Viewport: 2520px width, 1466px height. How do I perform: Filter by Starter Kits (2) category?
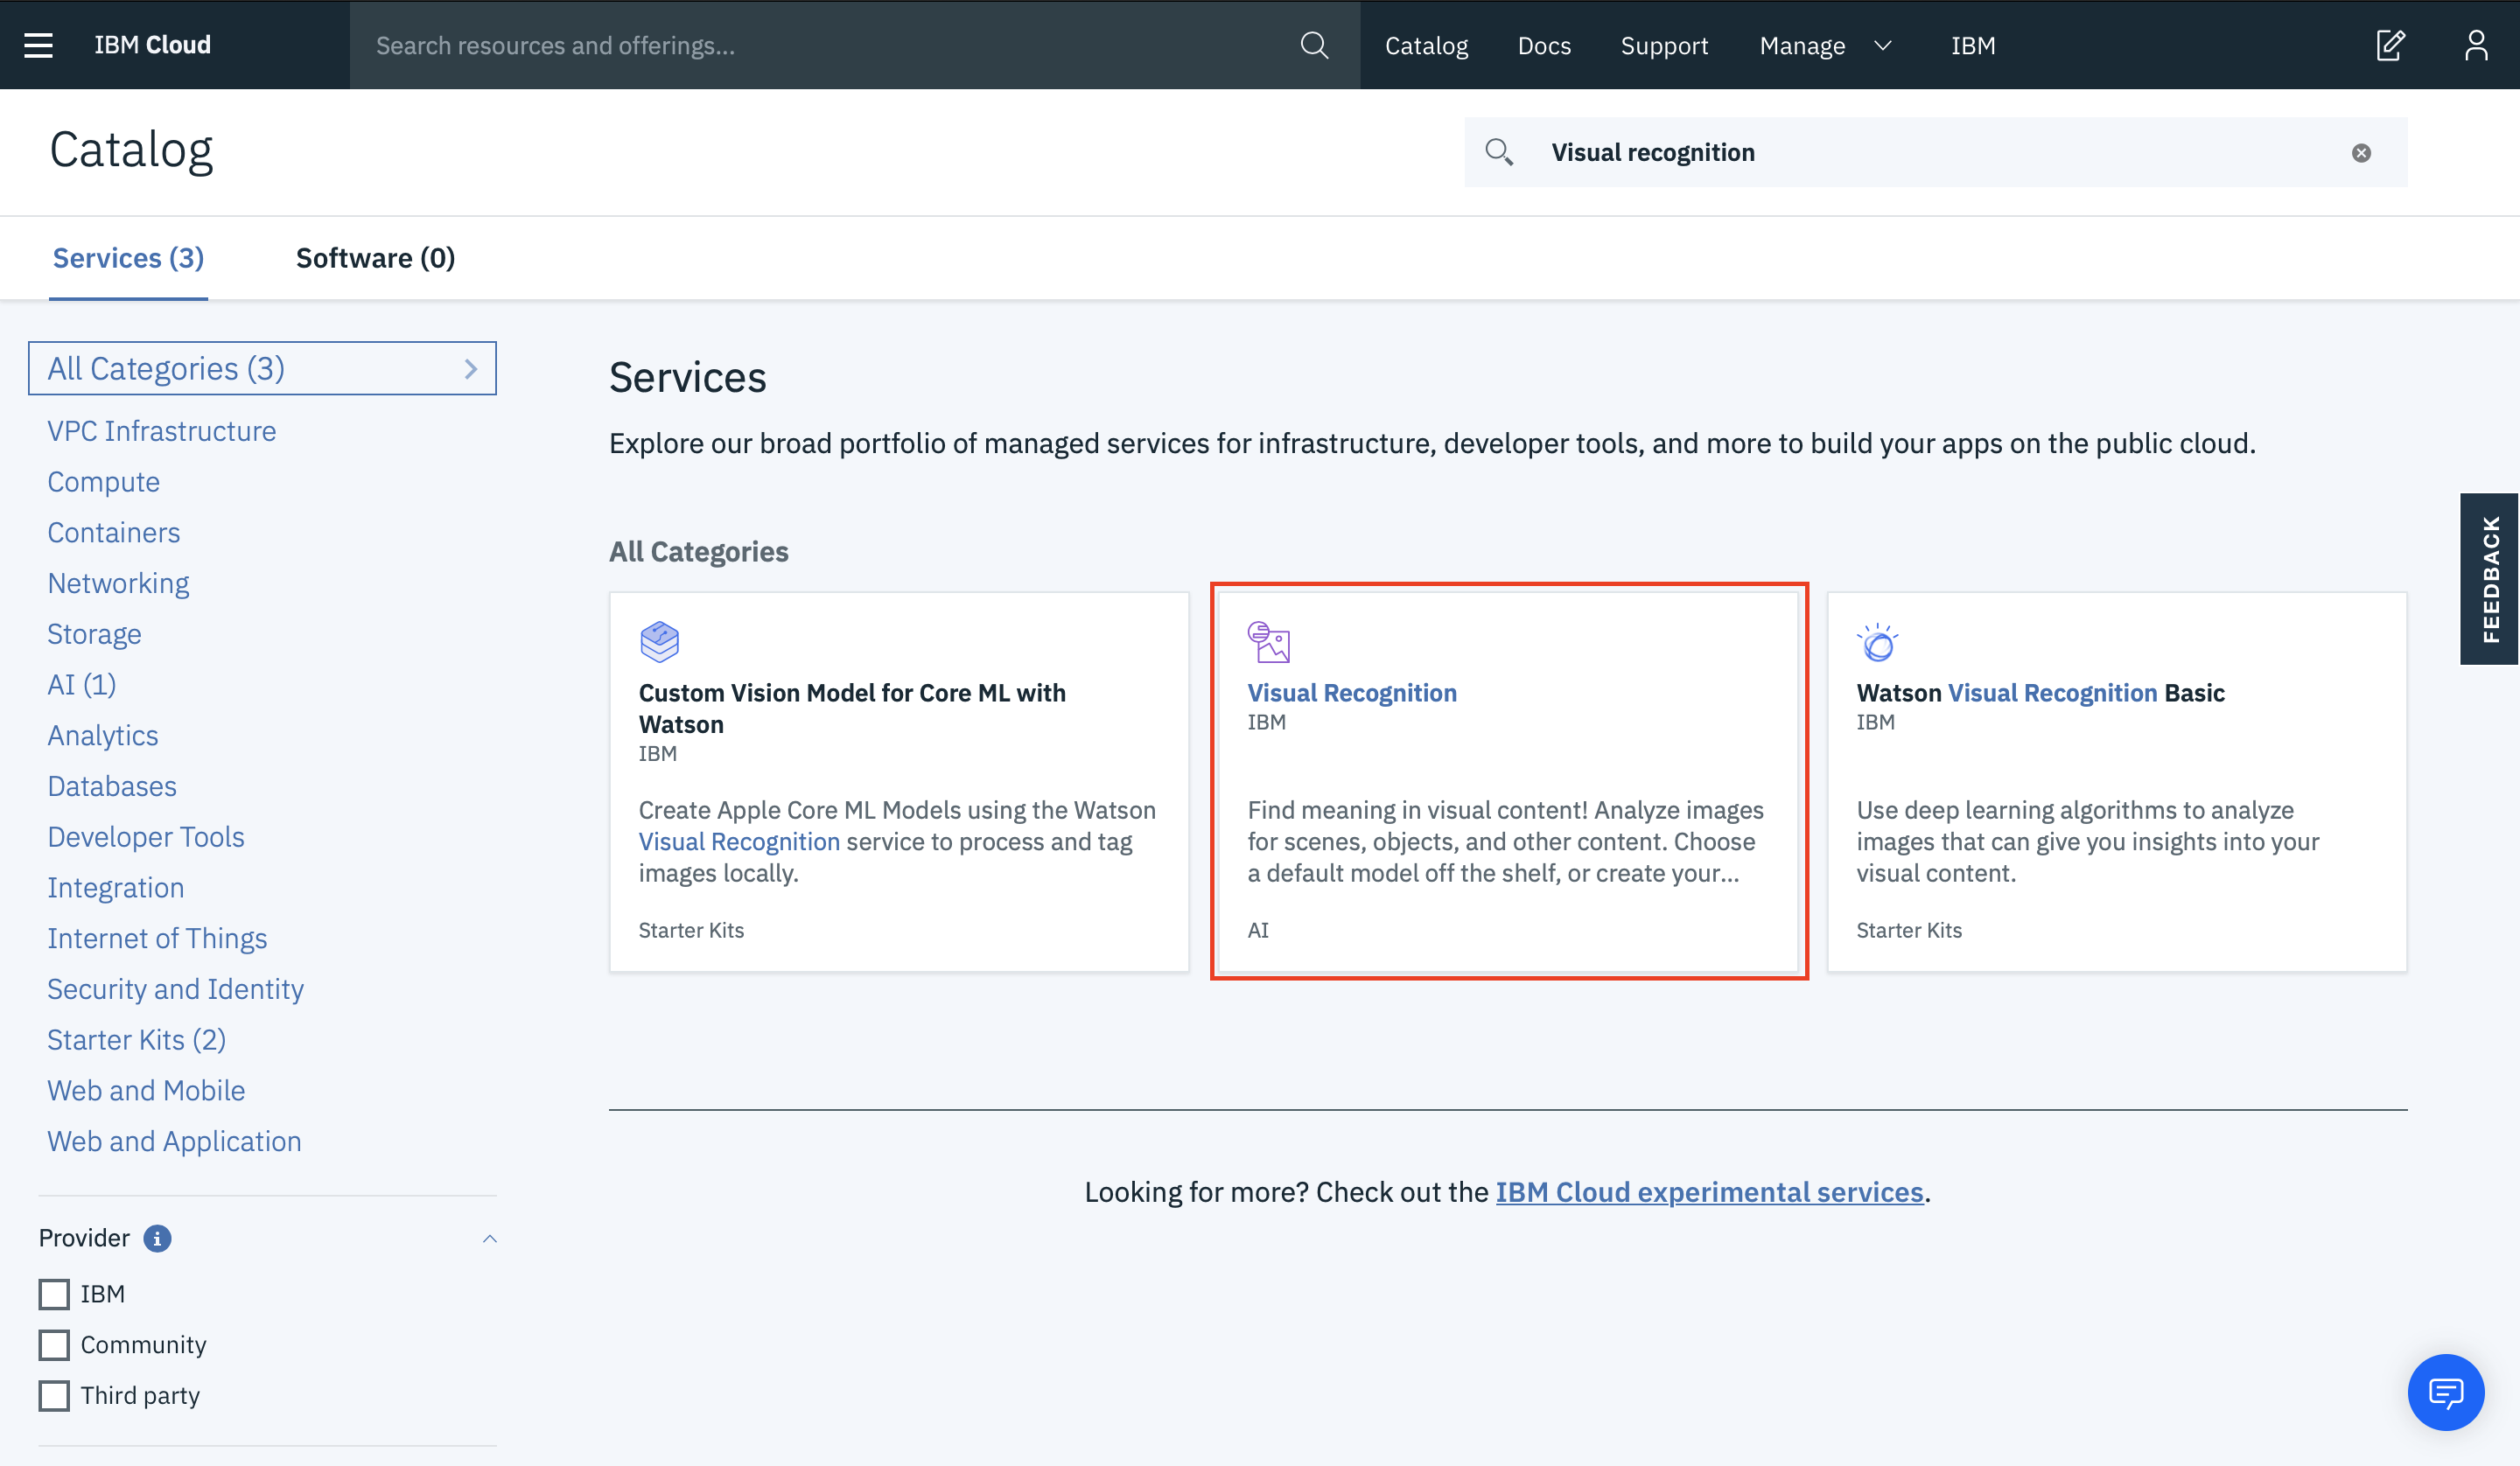click(136, 1040)
